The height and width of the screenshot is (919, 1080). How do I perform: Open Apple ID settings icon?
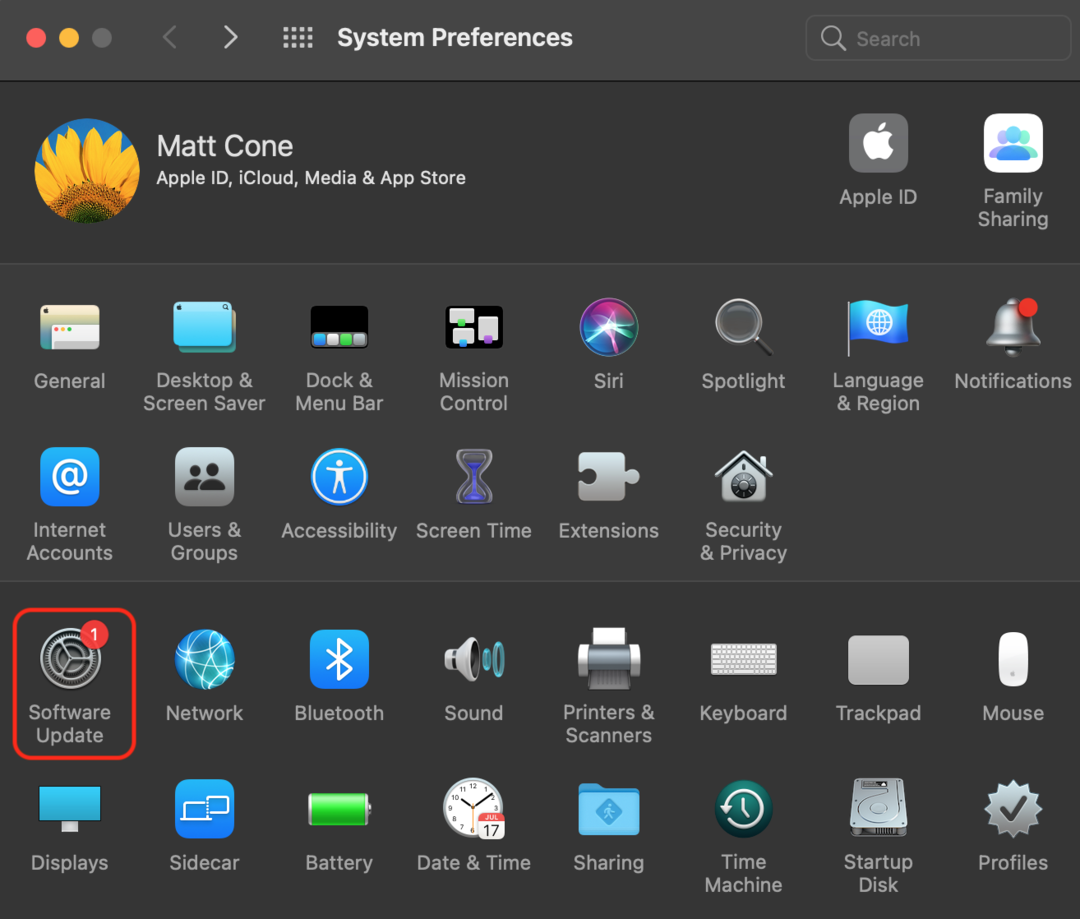pos(878,143)
